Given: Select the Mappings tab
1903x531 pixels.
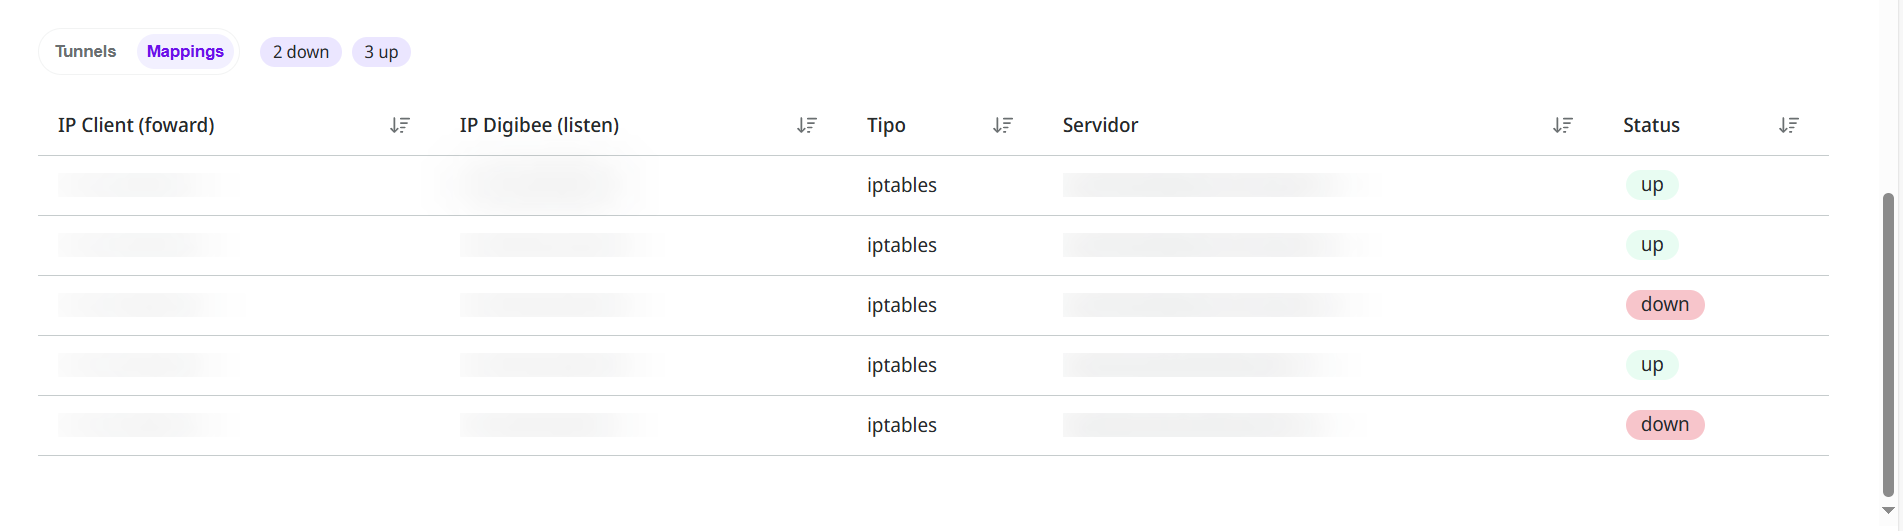Looking at the screenshot, I should tap(185, 51).
